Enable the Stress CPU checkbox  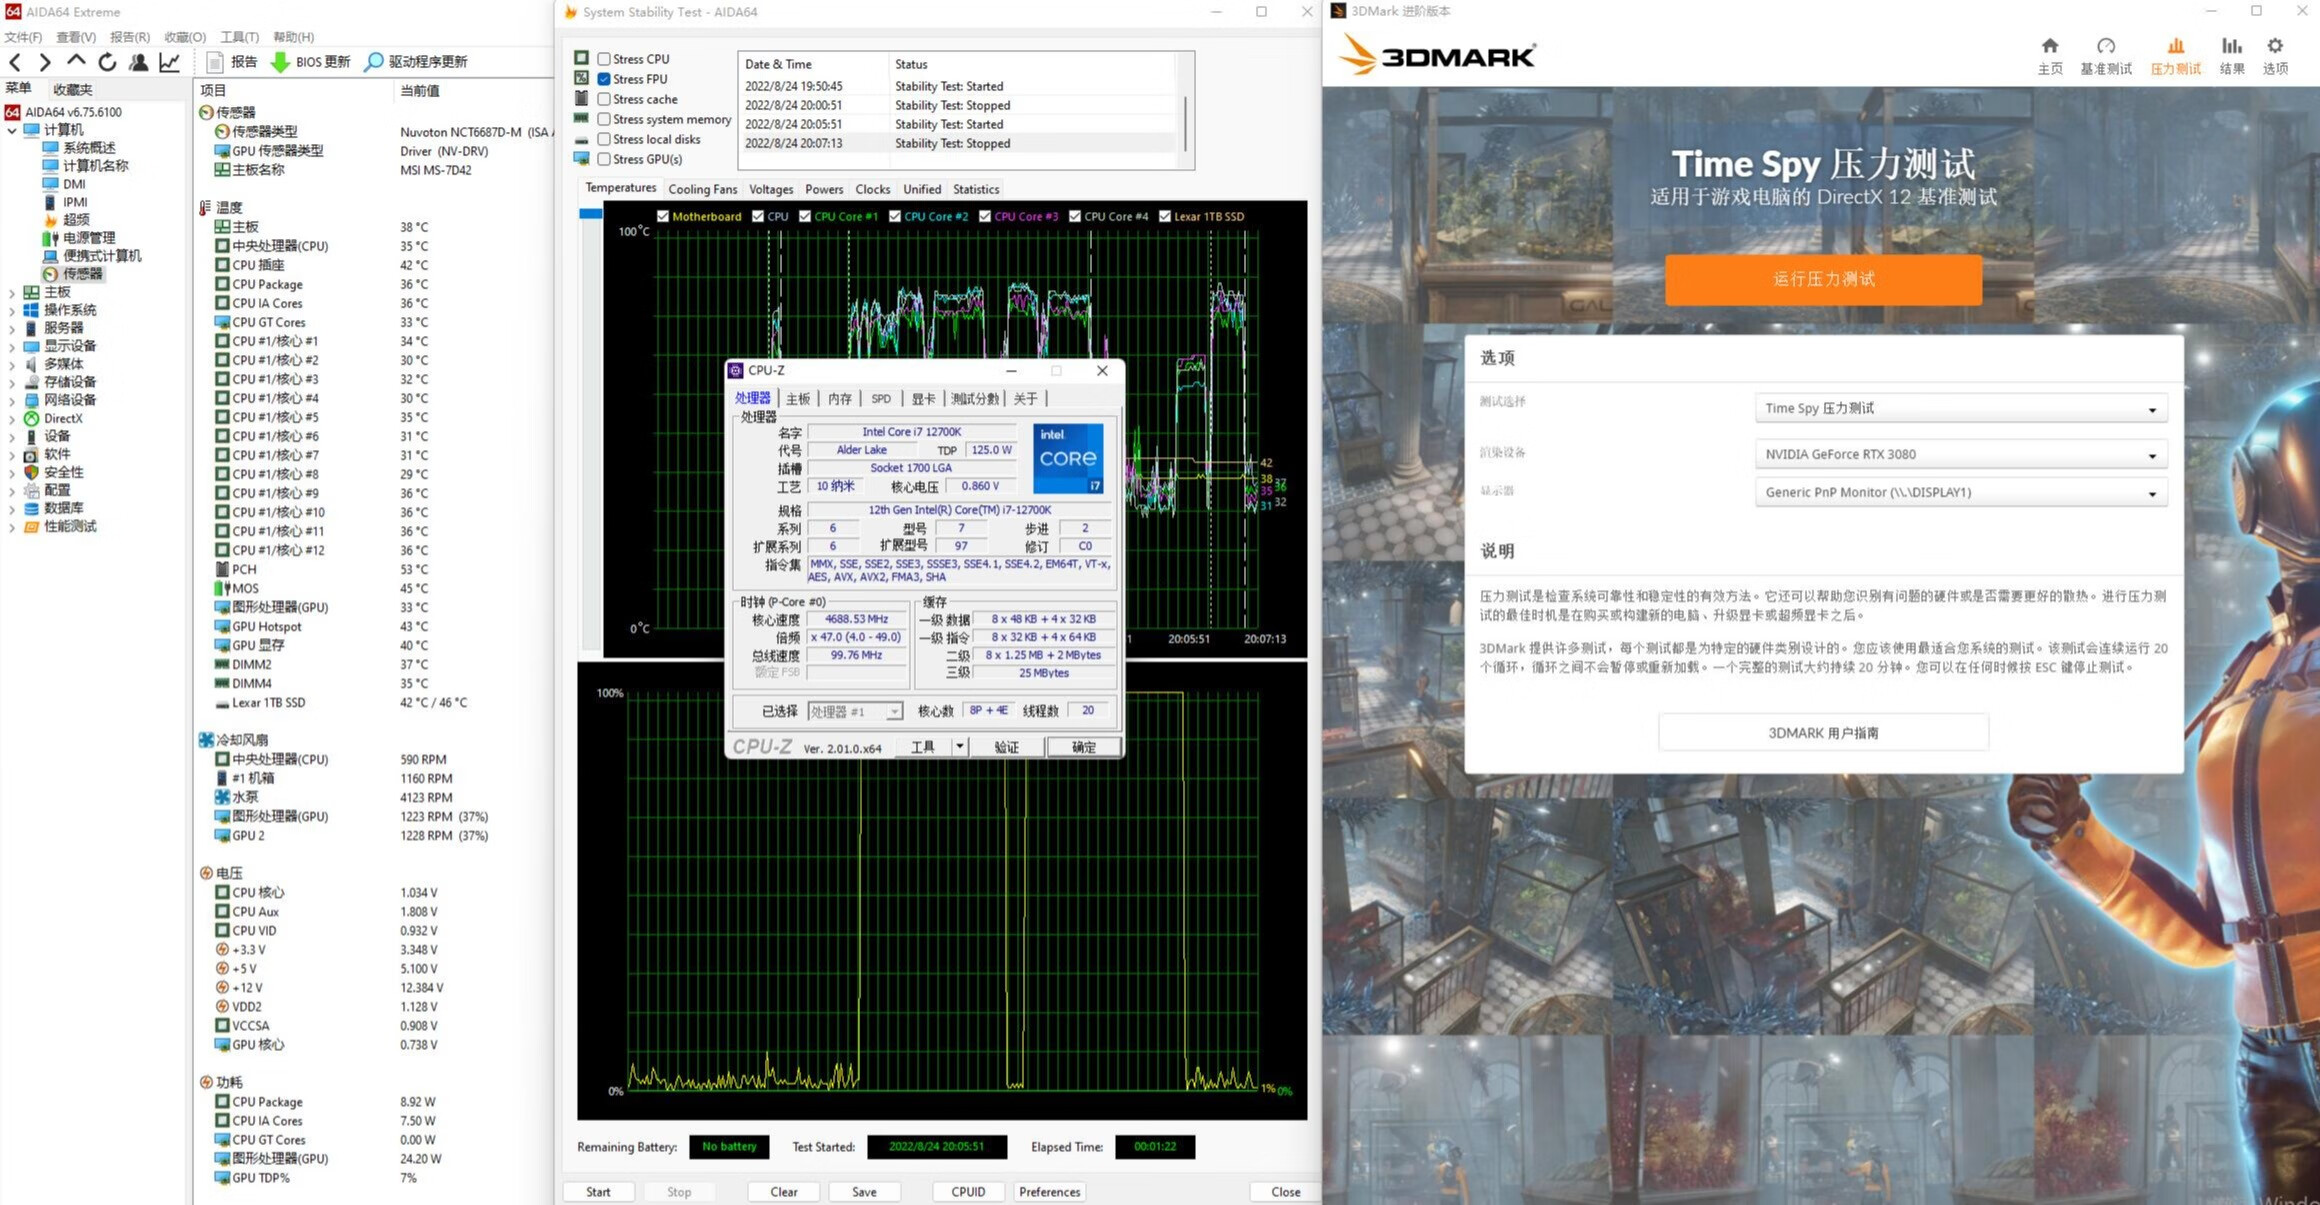[x=604, y=59]
